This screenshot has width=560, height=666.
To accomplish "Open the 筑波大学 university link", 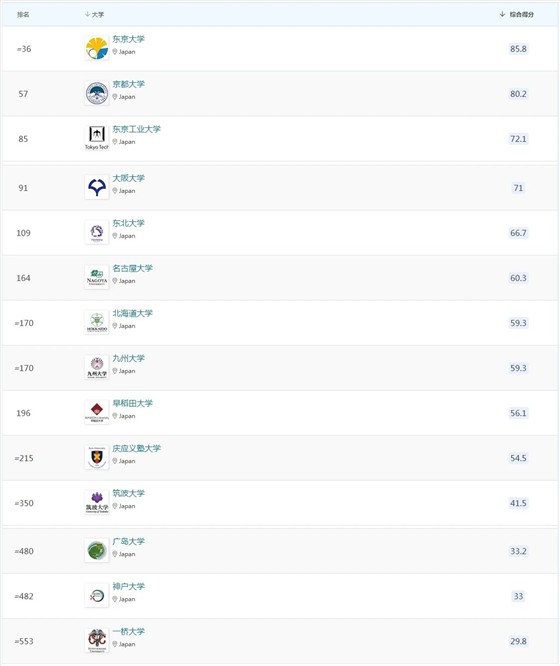I will (128, 494).
